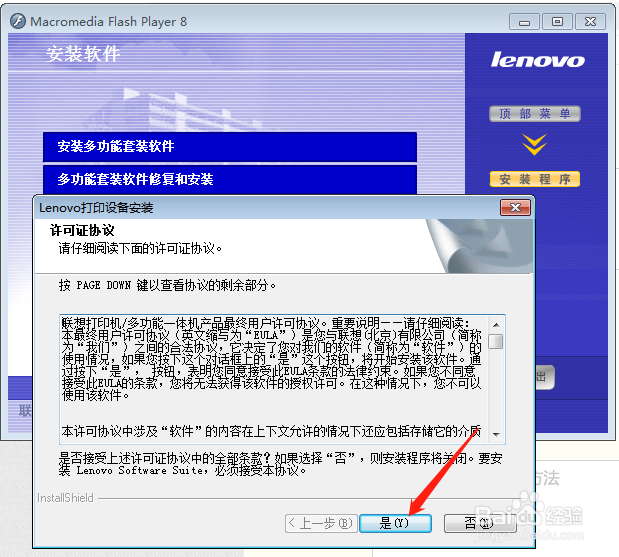Close the Lenovo打印设备安装 dialog

pyautogui.click(x=515, y=208)
